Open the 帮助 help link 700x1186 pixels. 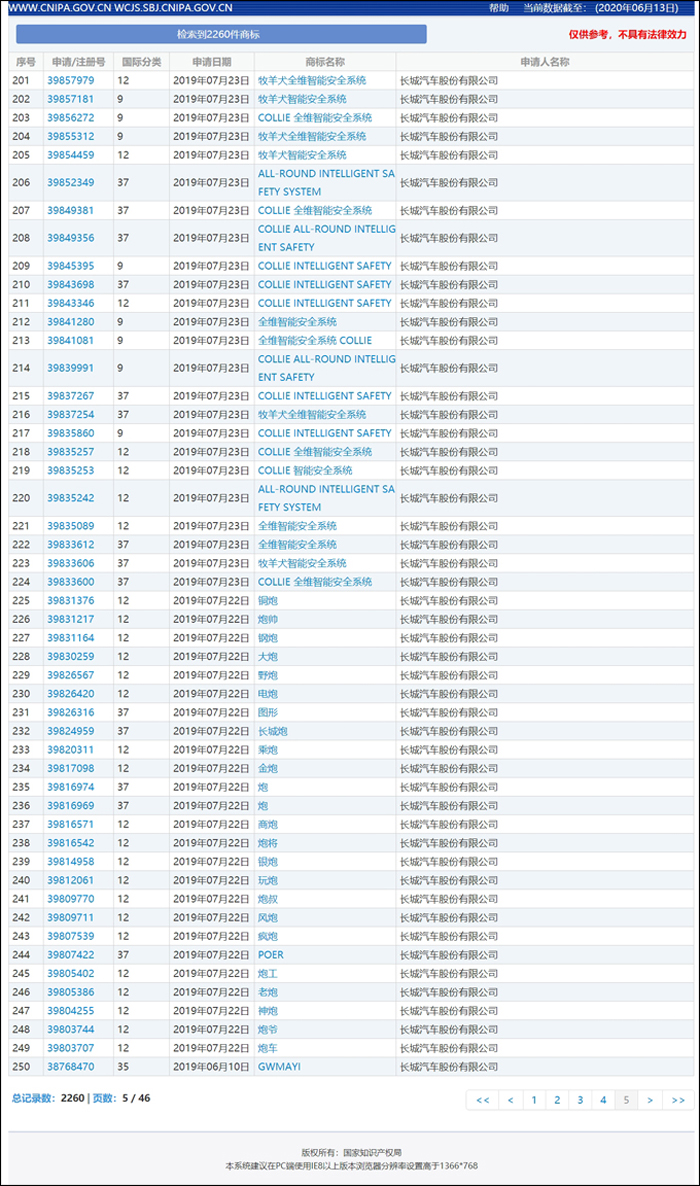coord(499,8)
